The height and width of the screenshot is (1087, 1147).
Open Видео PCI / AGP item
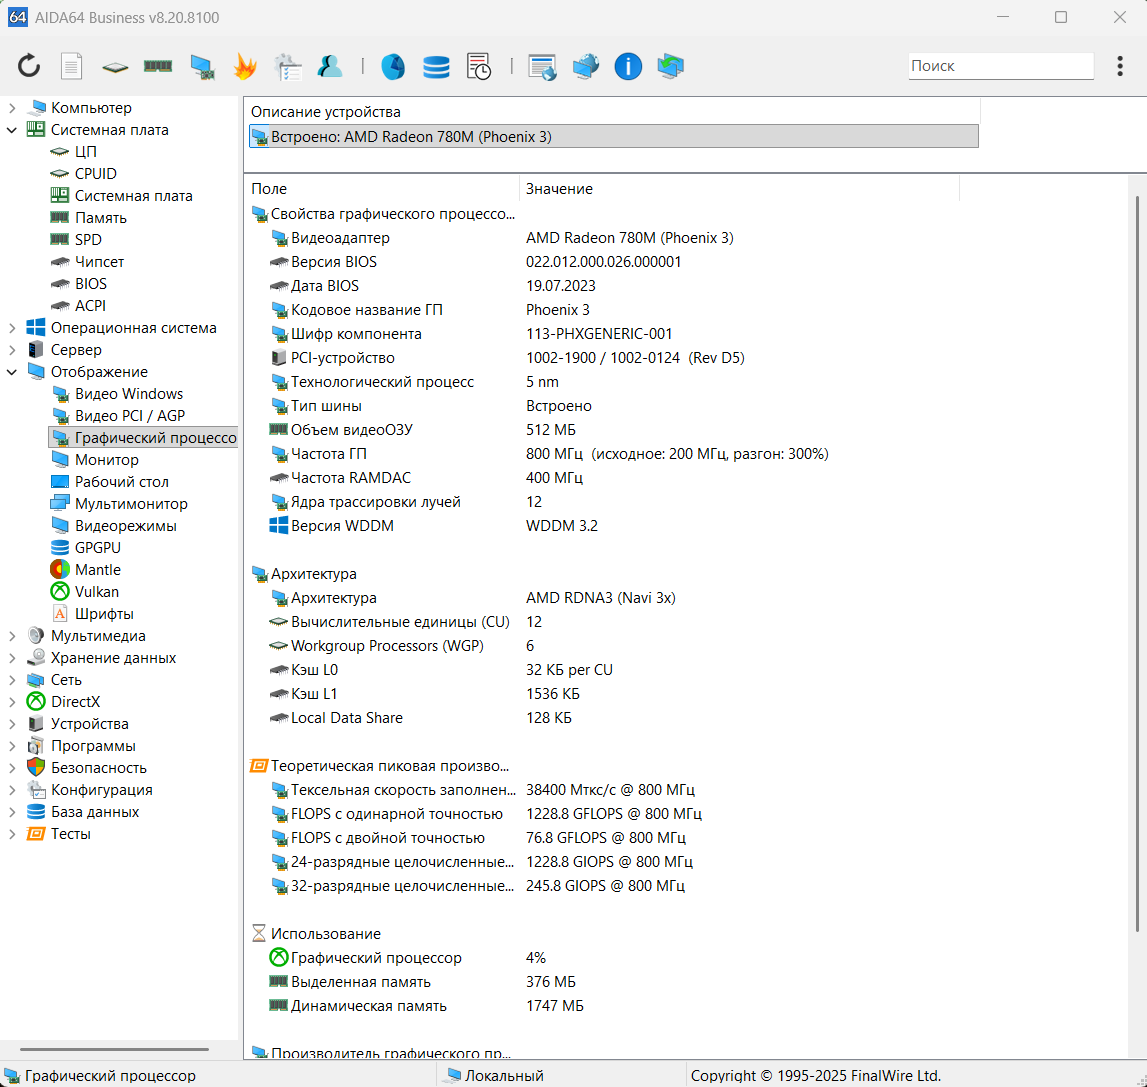click(129, 415)
